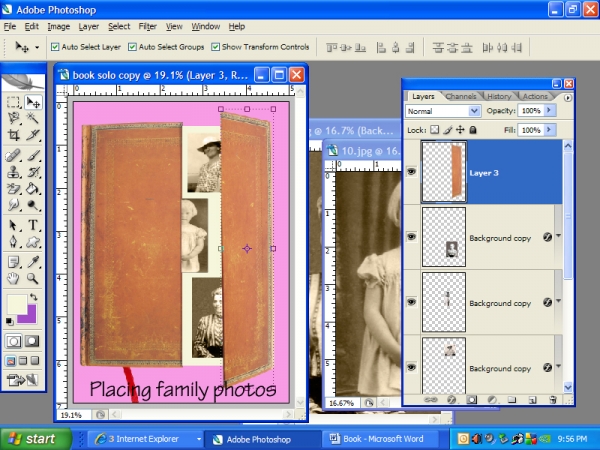The image size is (600, 450).
Task: Select the Brush tool
Action: 33,156
